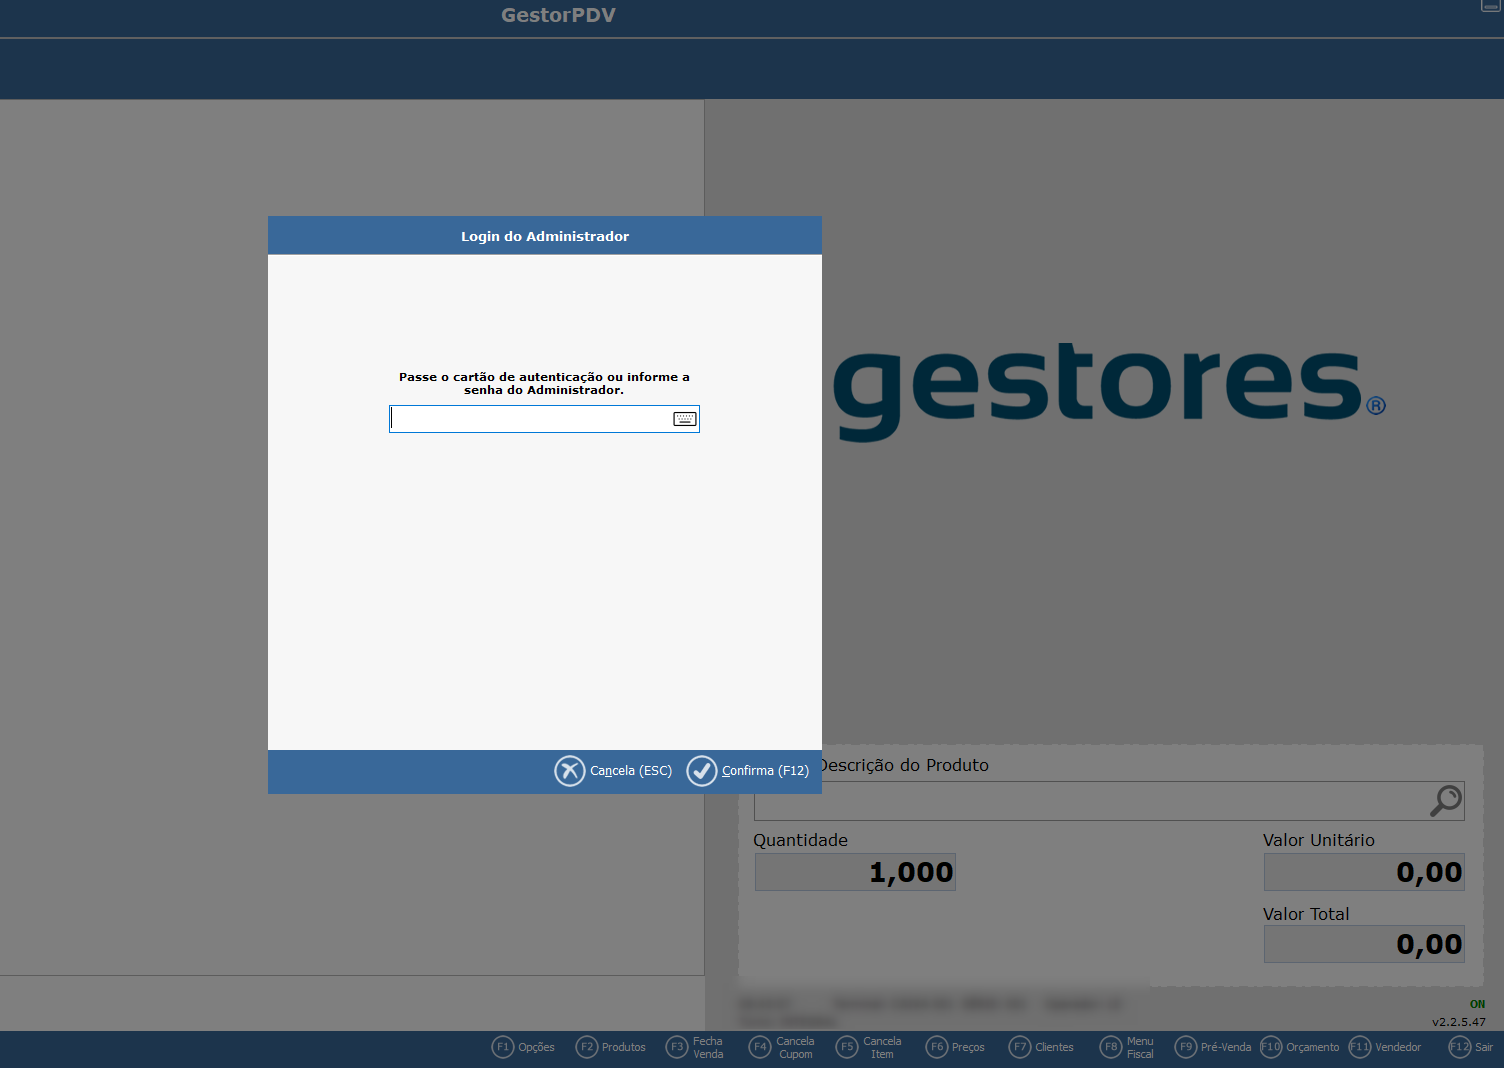This screenshot has height=1068, width=1504.
Task: Click the on-screen keyboard icon in password field
Action: 684,419
